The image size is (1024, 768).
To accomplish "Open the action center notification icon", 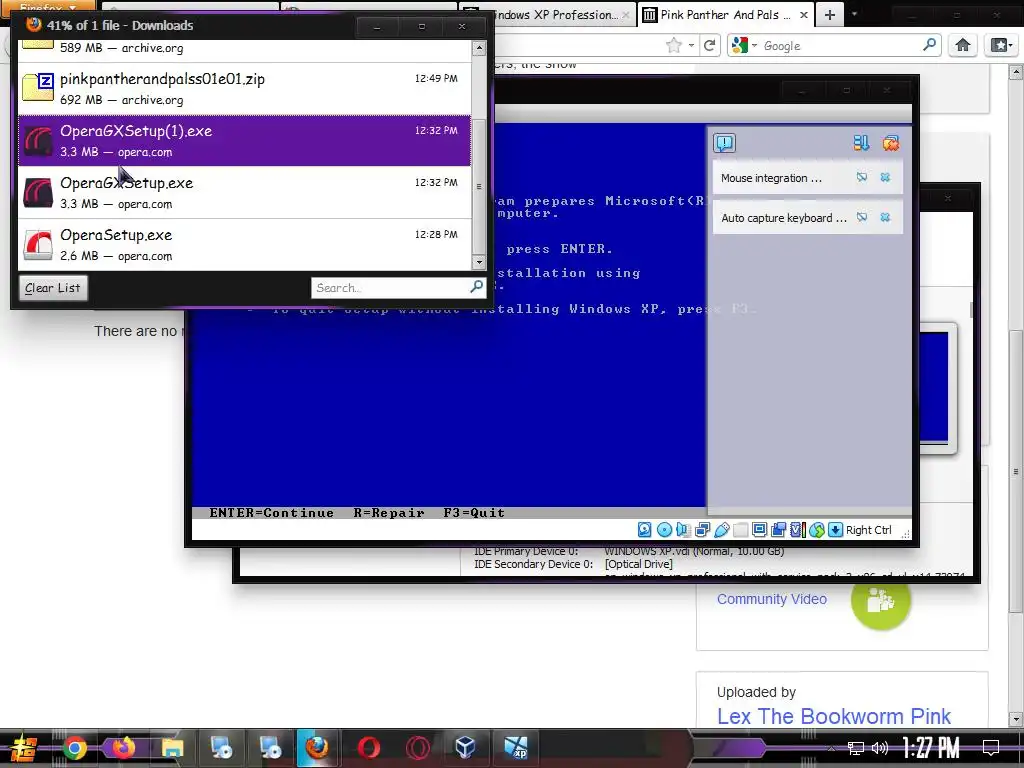I will pyautogui.click(x=991, y=748).
